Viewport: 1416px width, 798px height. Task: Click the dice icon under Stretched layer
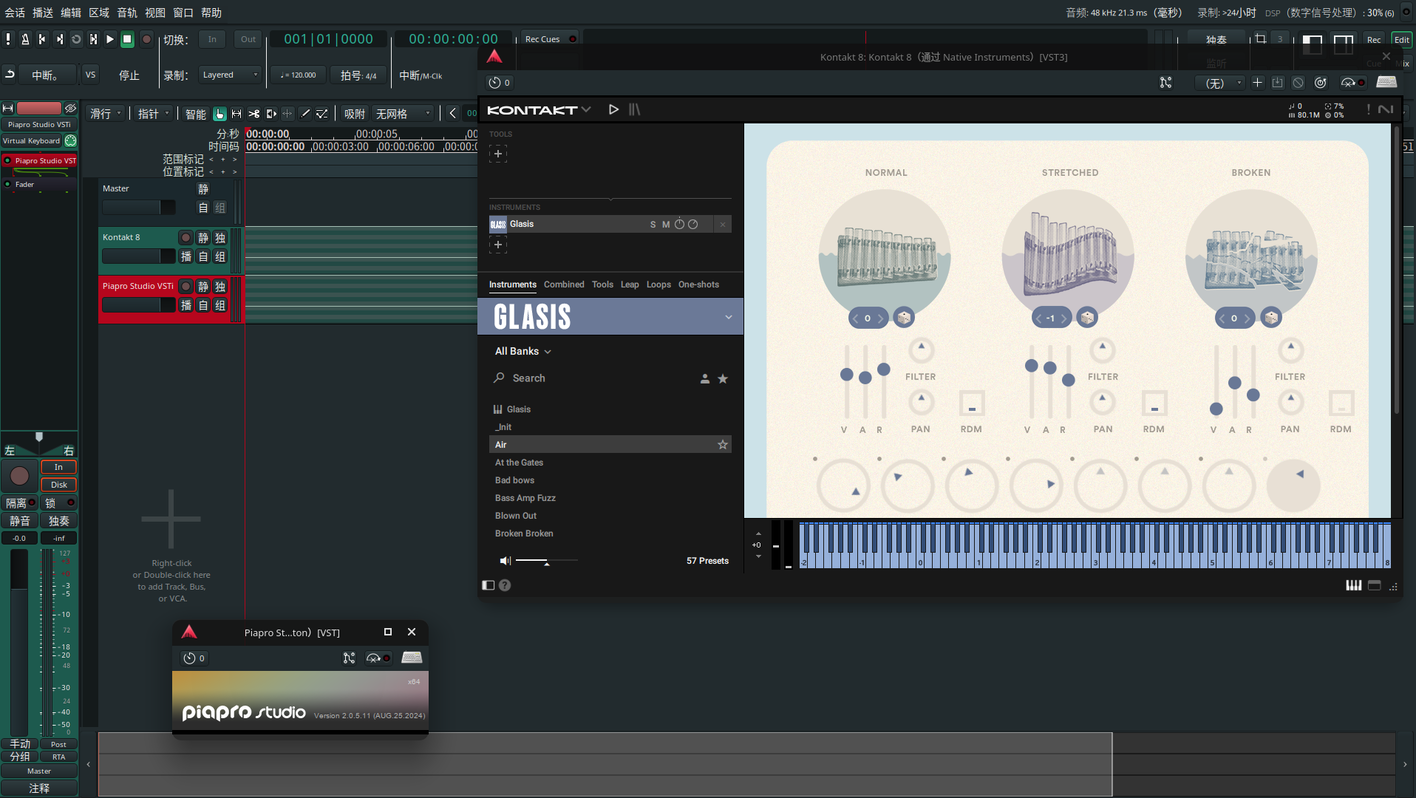[x=1087, y=318]
